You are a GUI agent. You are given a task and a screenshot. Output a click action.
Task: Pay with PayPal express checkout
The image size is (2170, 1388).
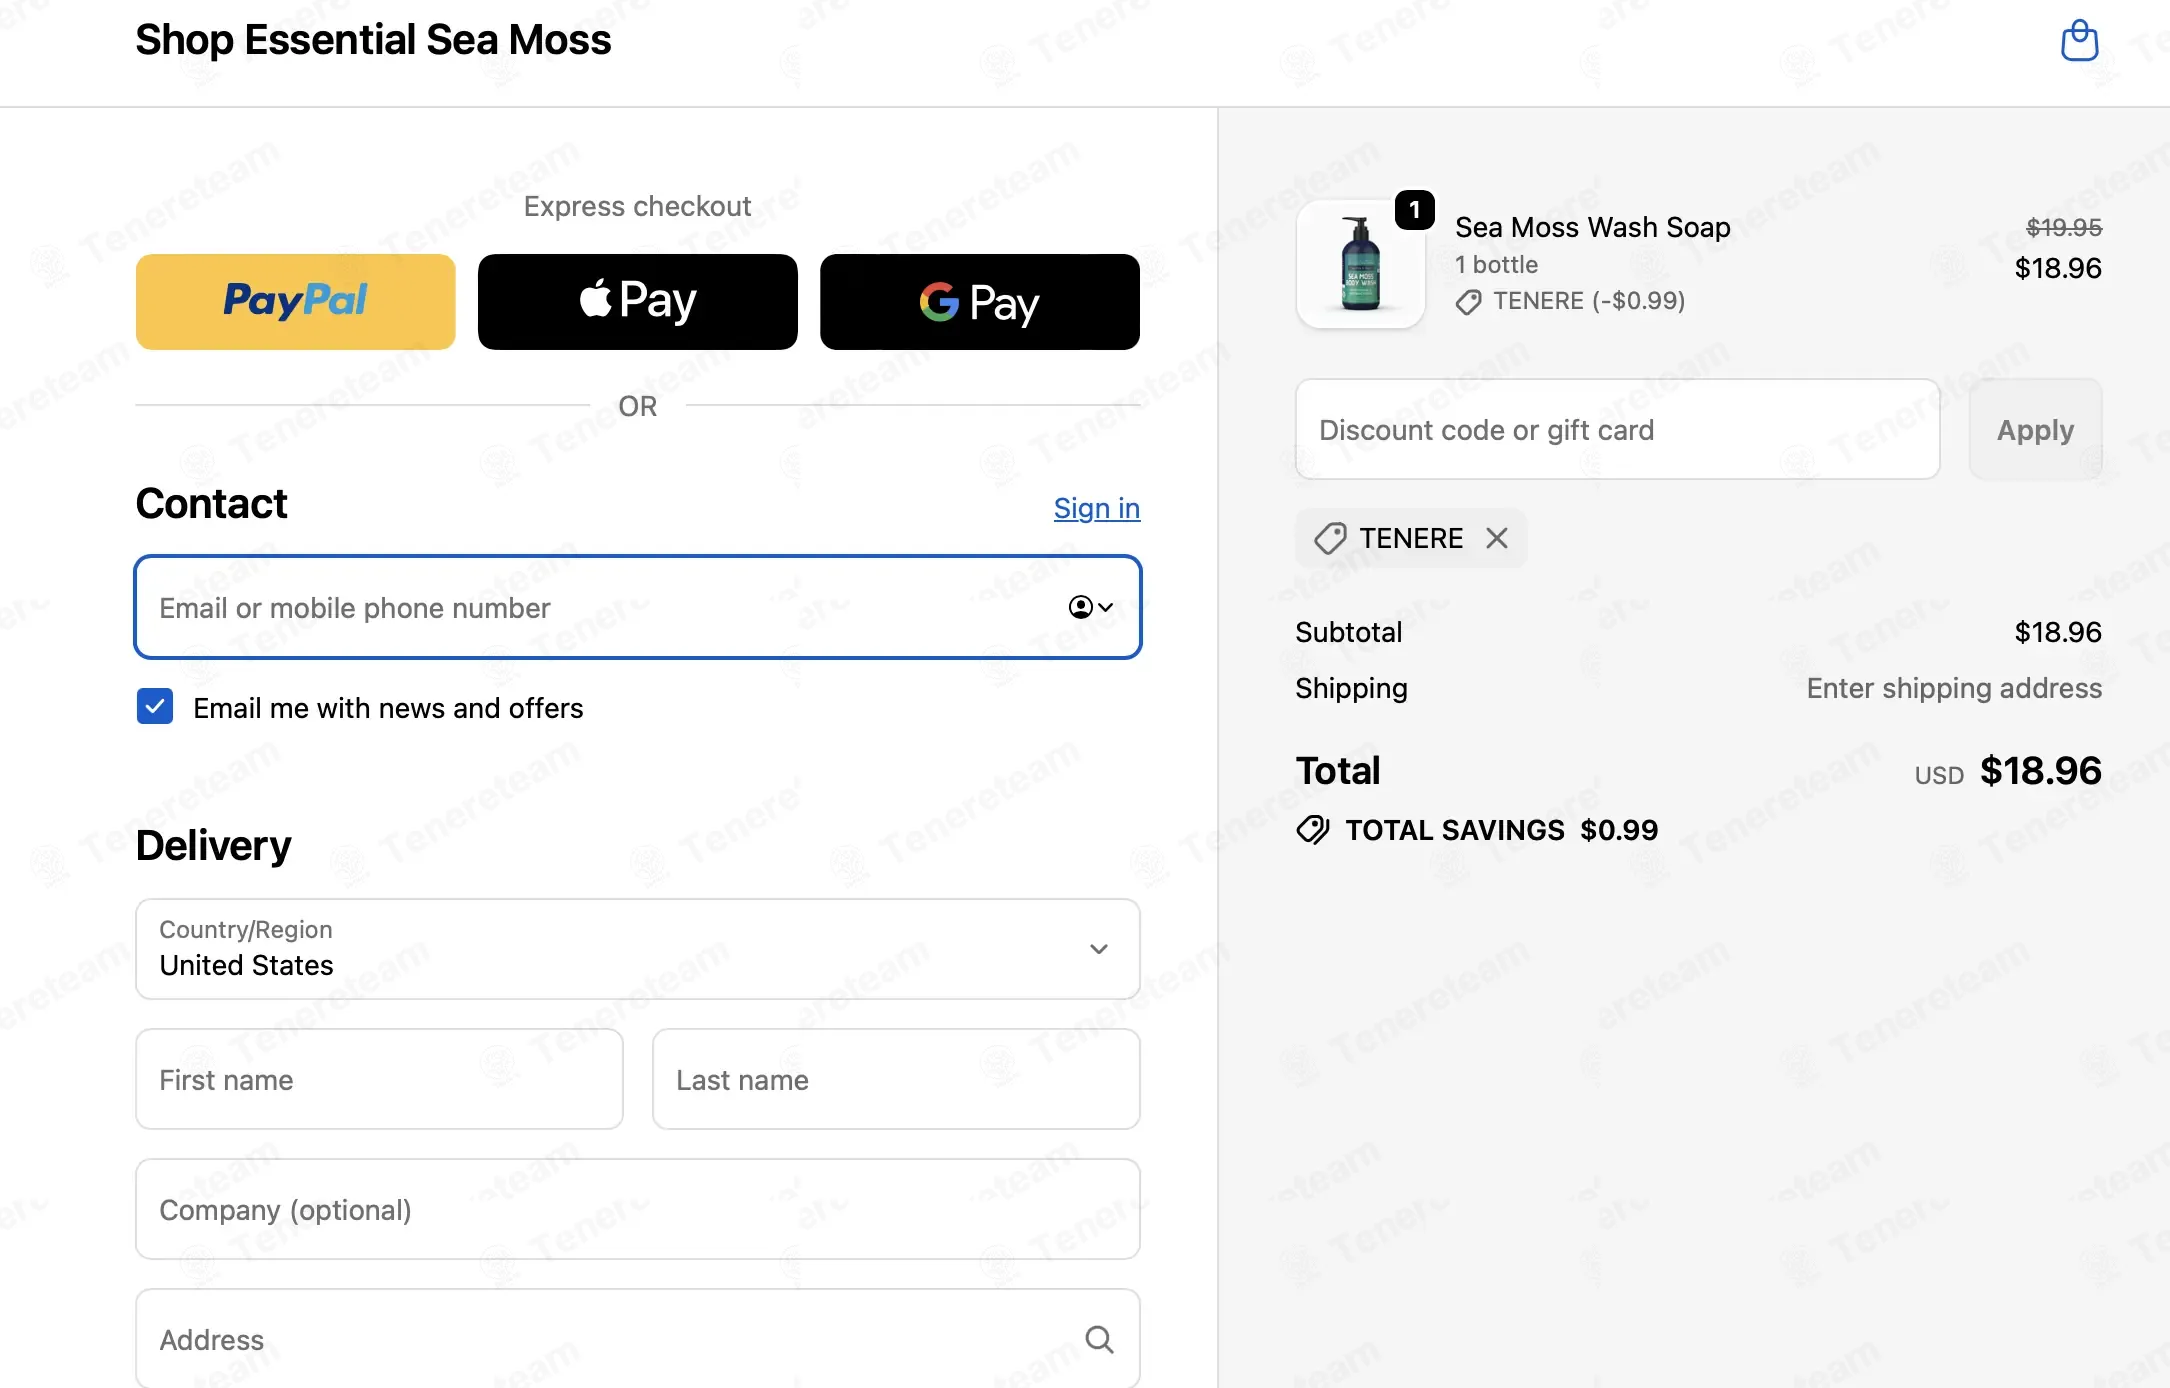pyautogui.click(x=296, y=302)
